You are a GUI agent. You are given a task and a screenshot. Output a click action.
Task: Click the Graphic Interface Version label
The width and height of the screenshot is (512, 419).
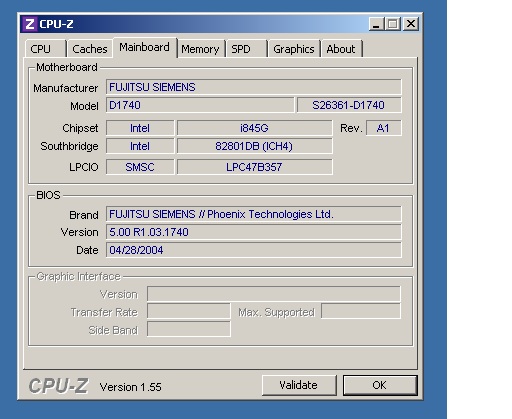click(119, 294)
